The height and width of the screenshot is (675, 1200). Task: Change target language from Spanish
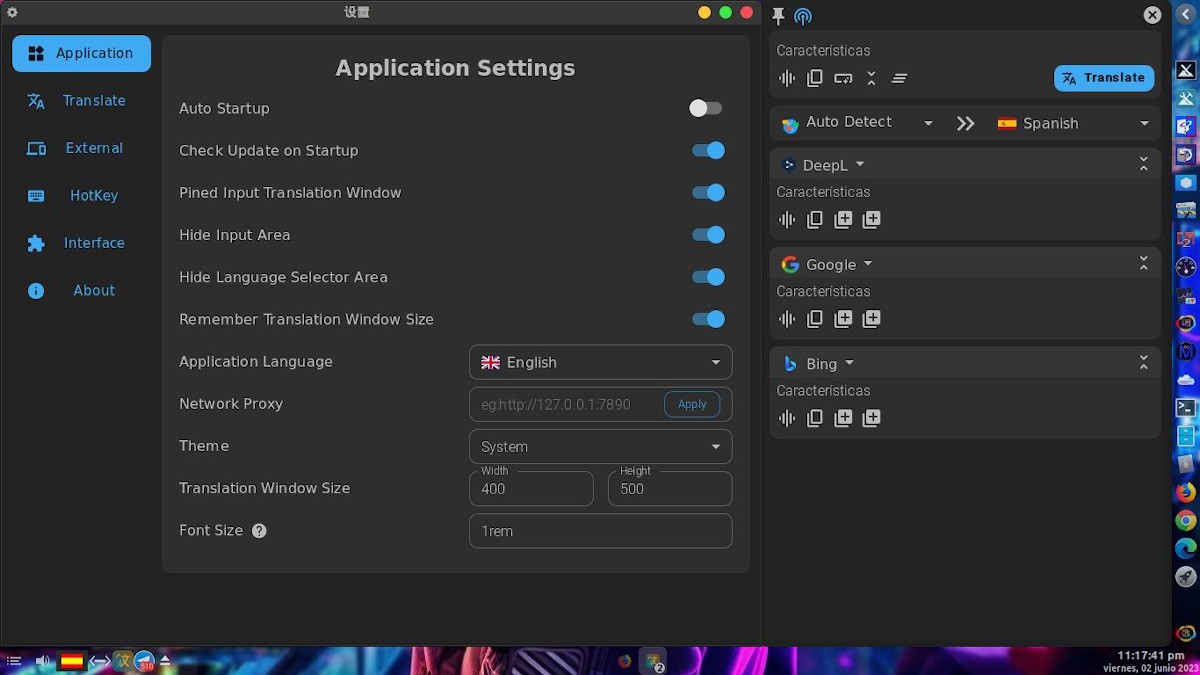pos(1073,123)
